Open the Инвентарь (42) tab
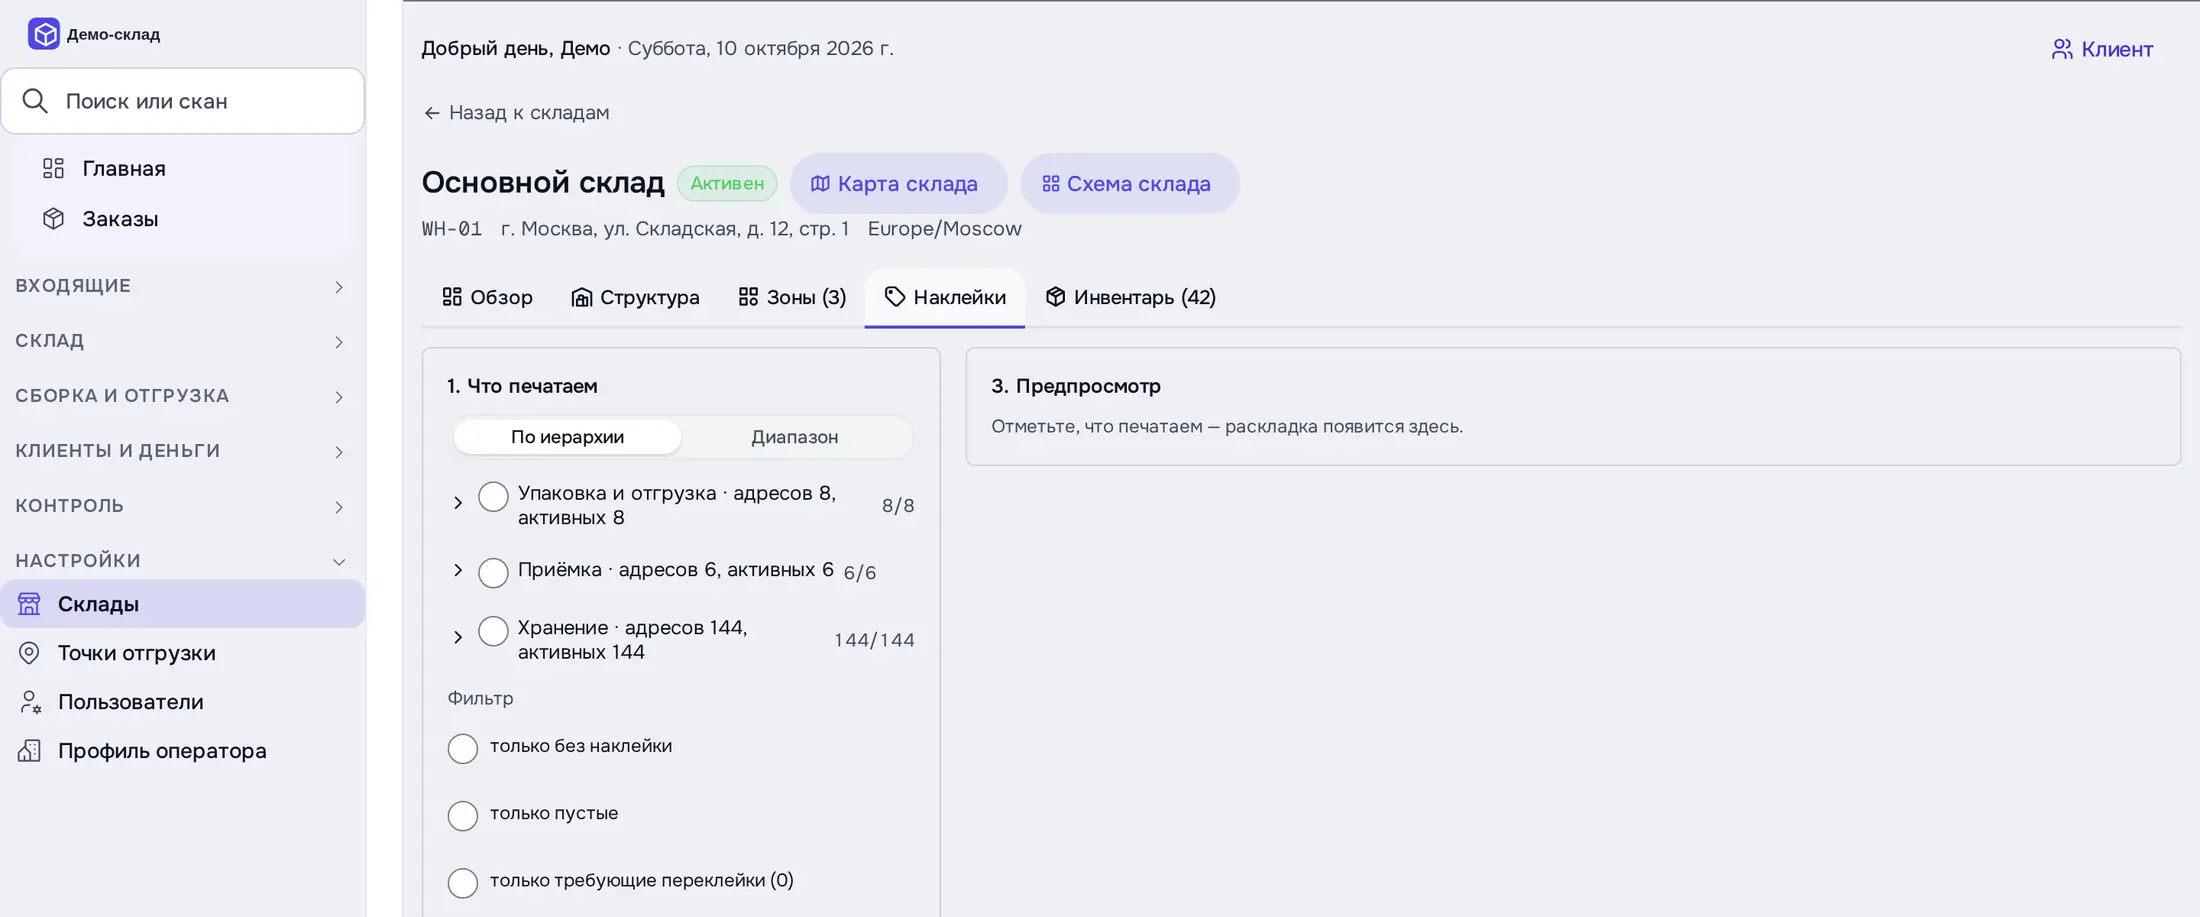This screenshot has height=917, width=2200. 1131,297
